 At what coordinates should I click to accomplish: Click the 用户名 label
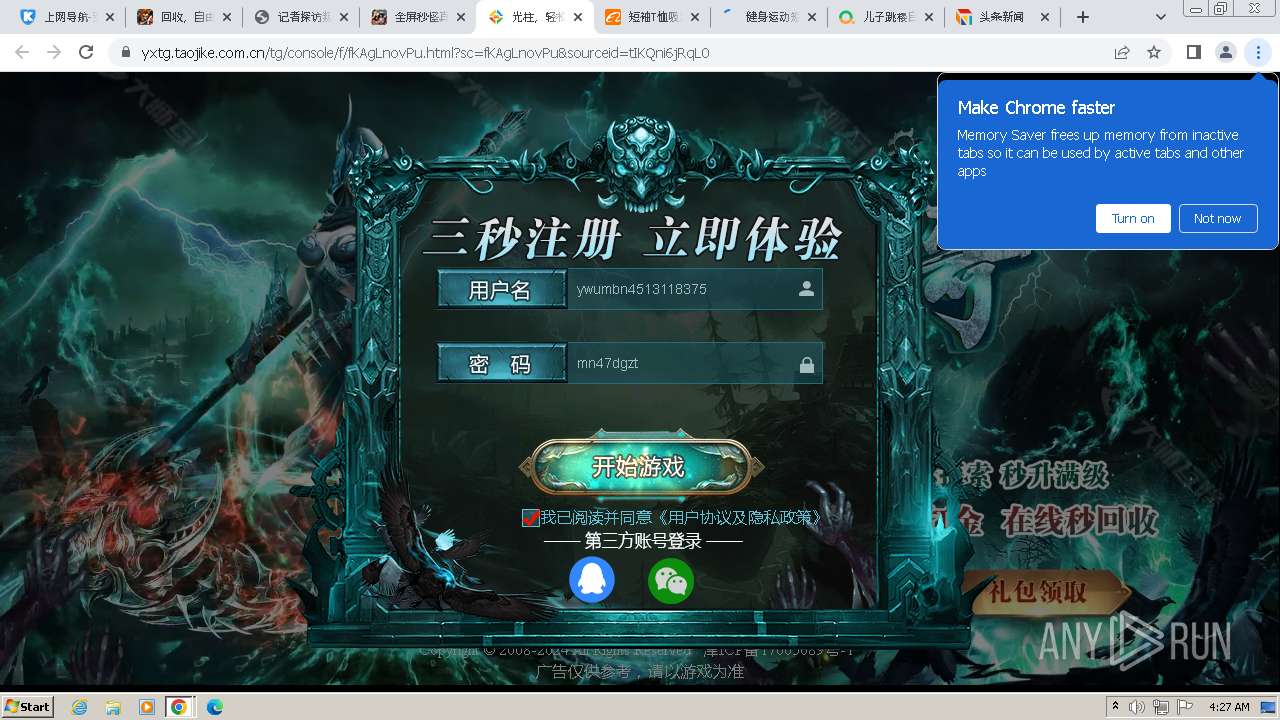tap(501, 289)
